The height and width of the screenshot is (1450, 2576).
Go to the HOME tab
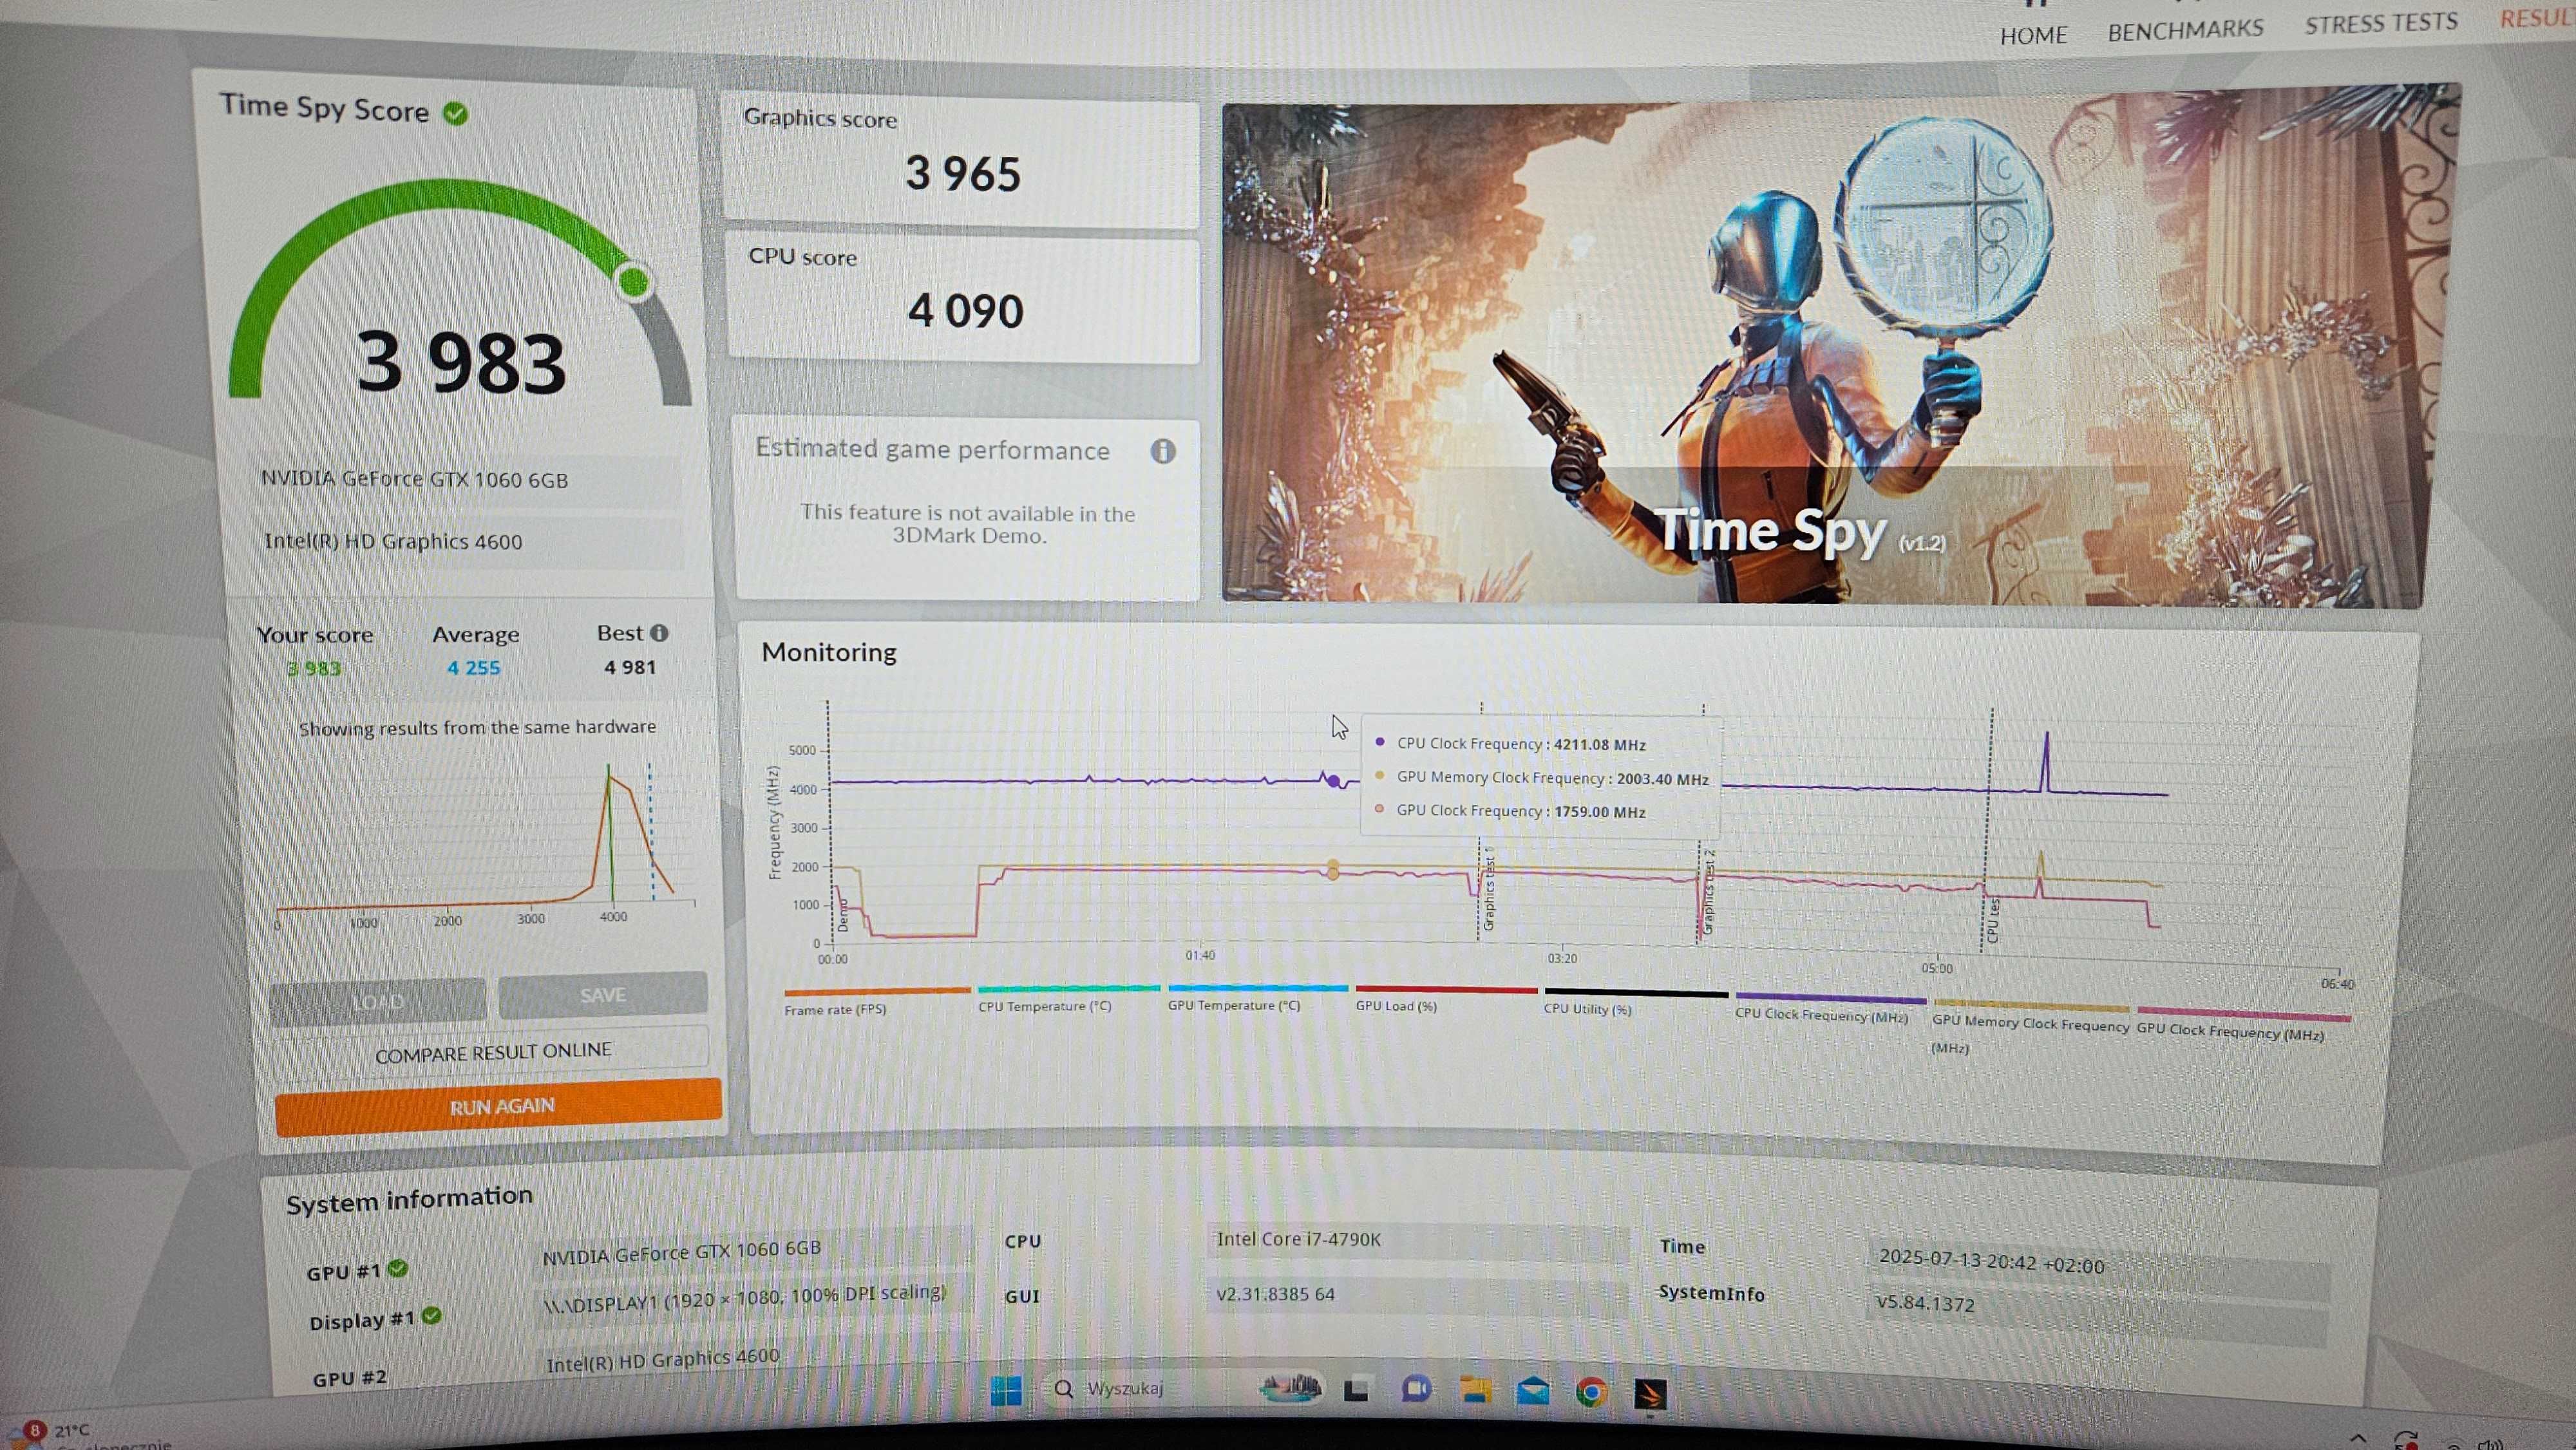(x=2033, y=35)
